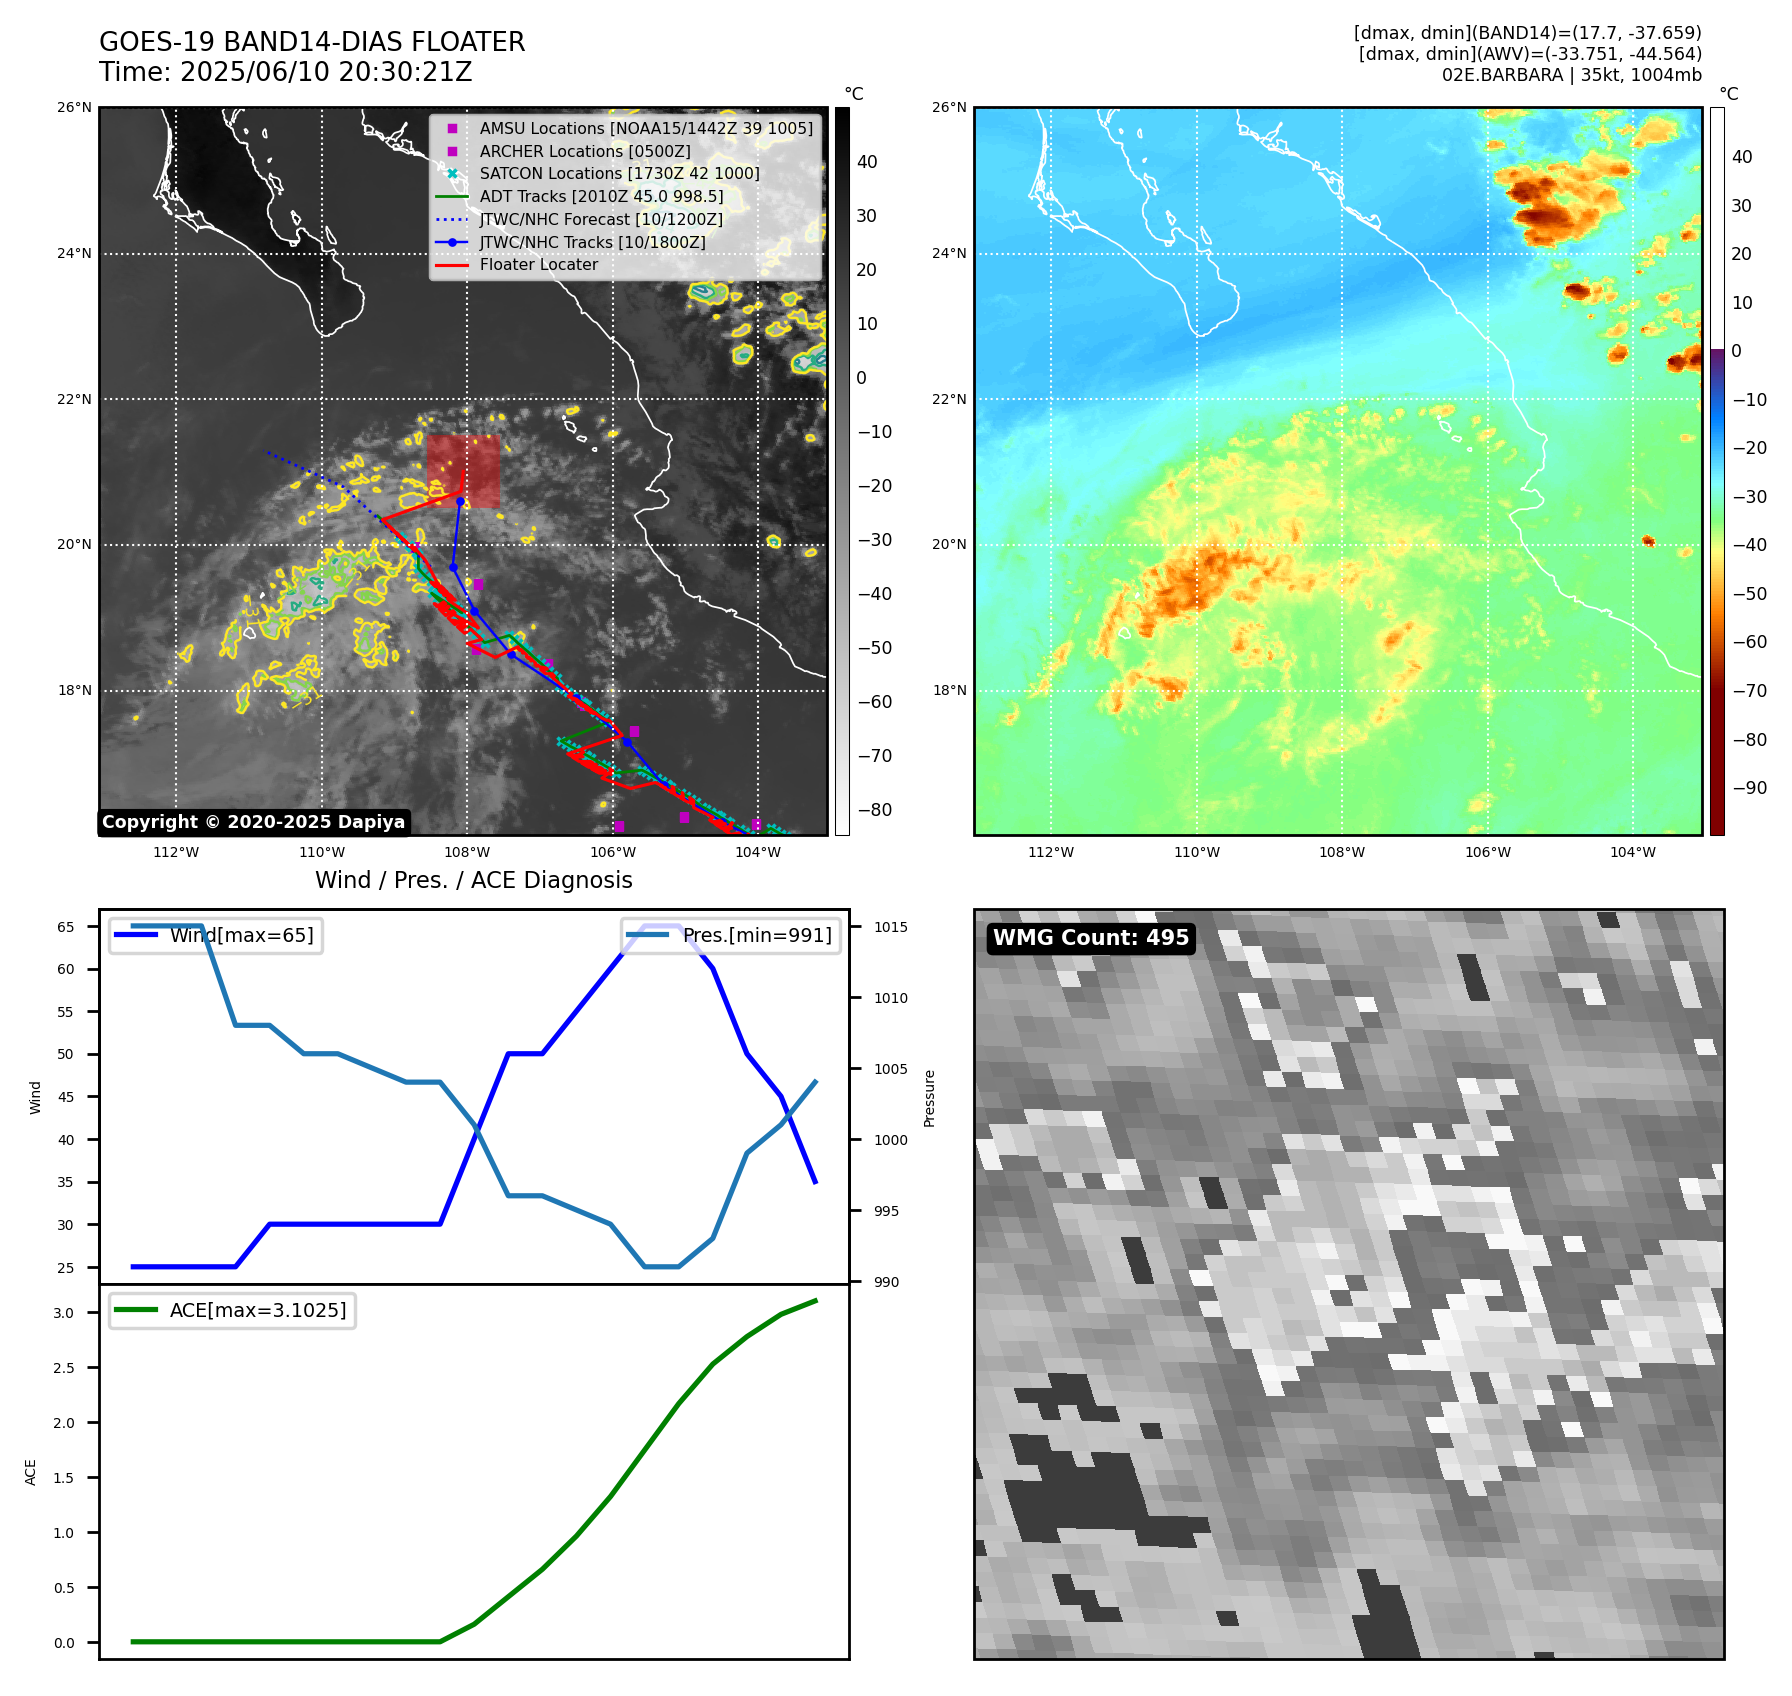Click the rainbow temperature colorbar of the right map
This screenshot has height=1696, width=1792.
pos(1717,471)
